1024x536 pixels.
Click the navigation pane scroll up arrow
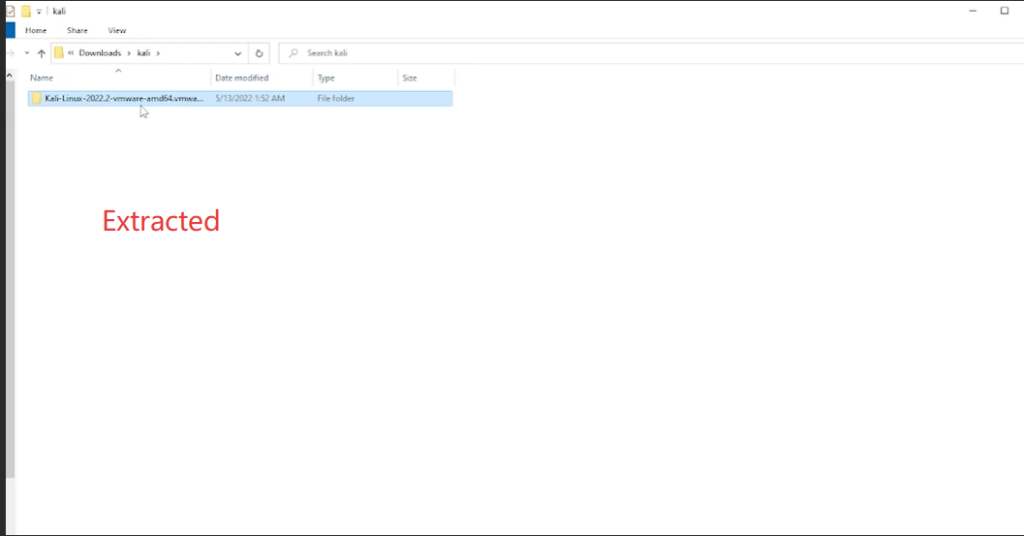pyautogui.click(x=10, y=76)
